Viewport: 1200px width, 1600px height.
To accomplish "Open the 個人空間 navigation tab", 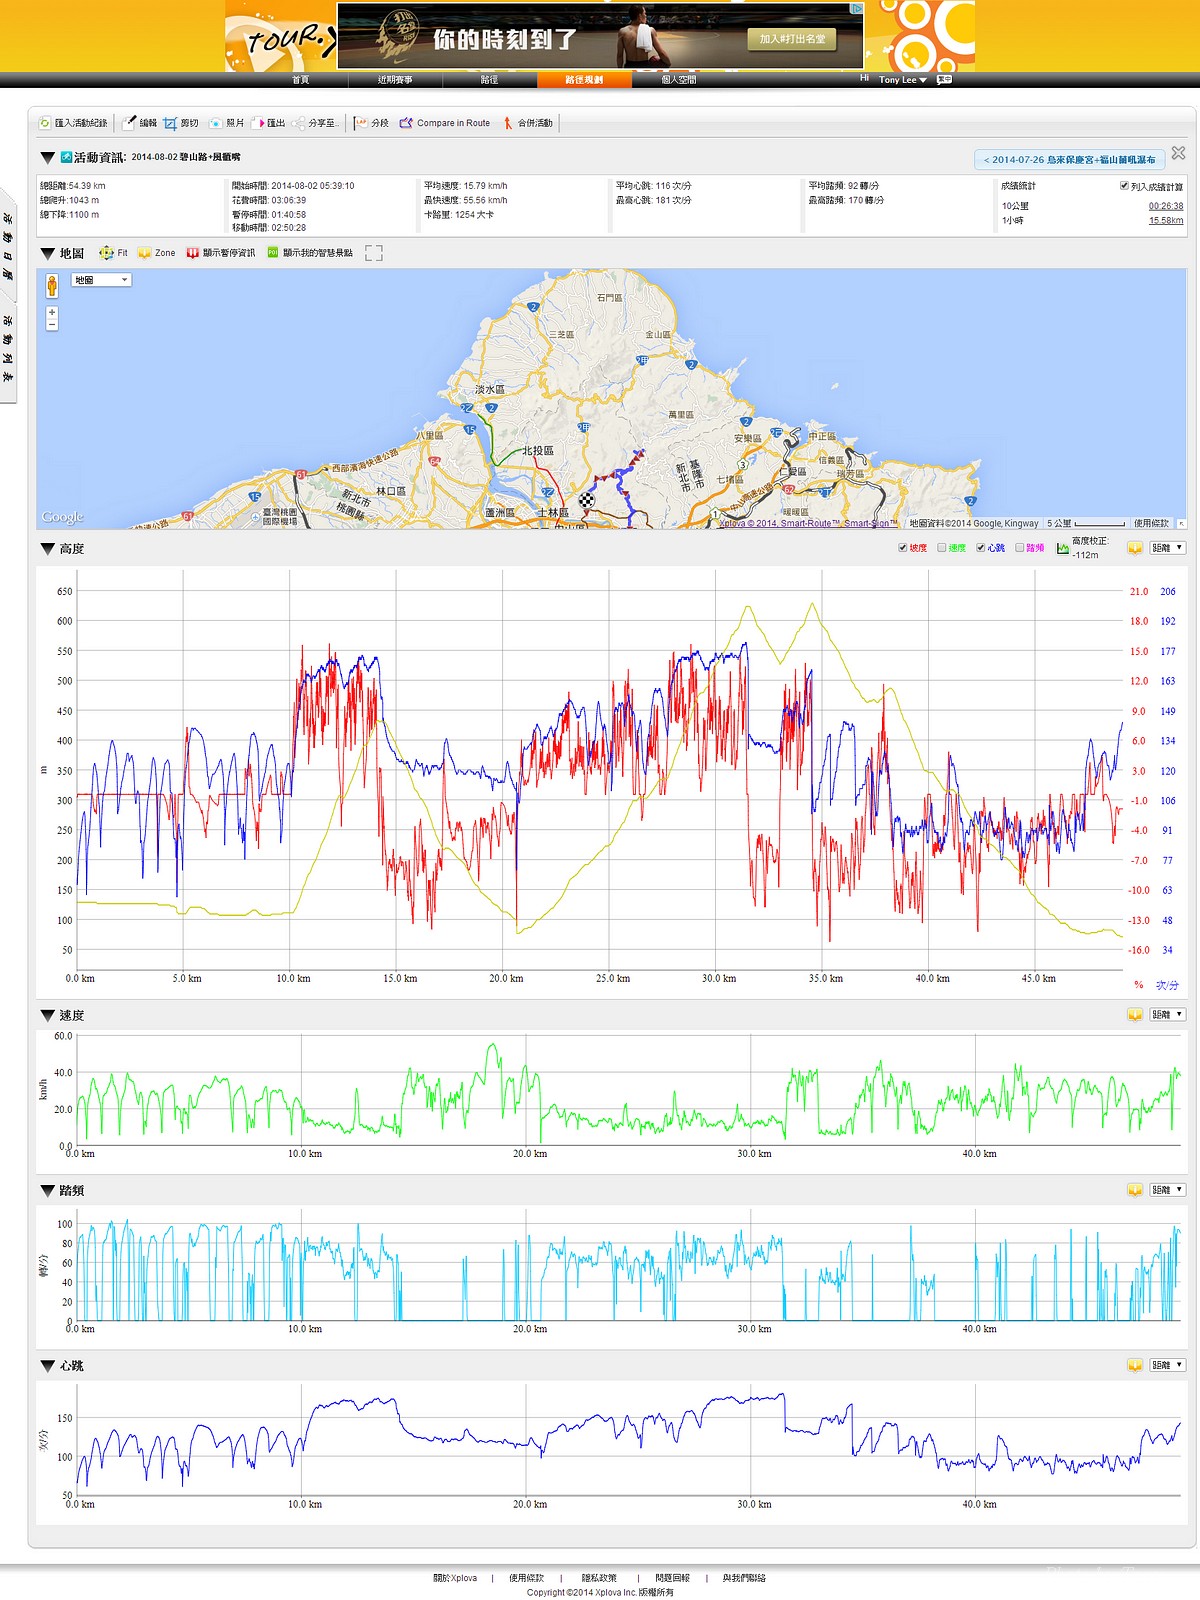I will (679, 80).
